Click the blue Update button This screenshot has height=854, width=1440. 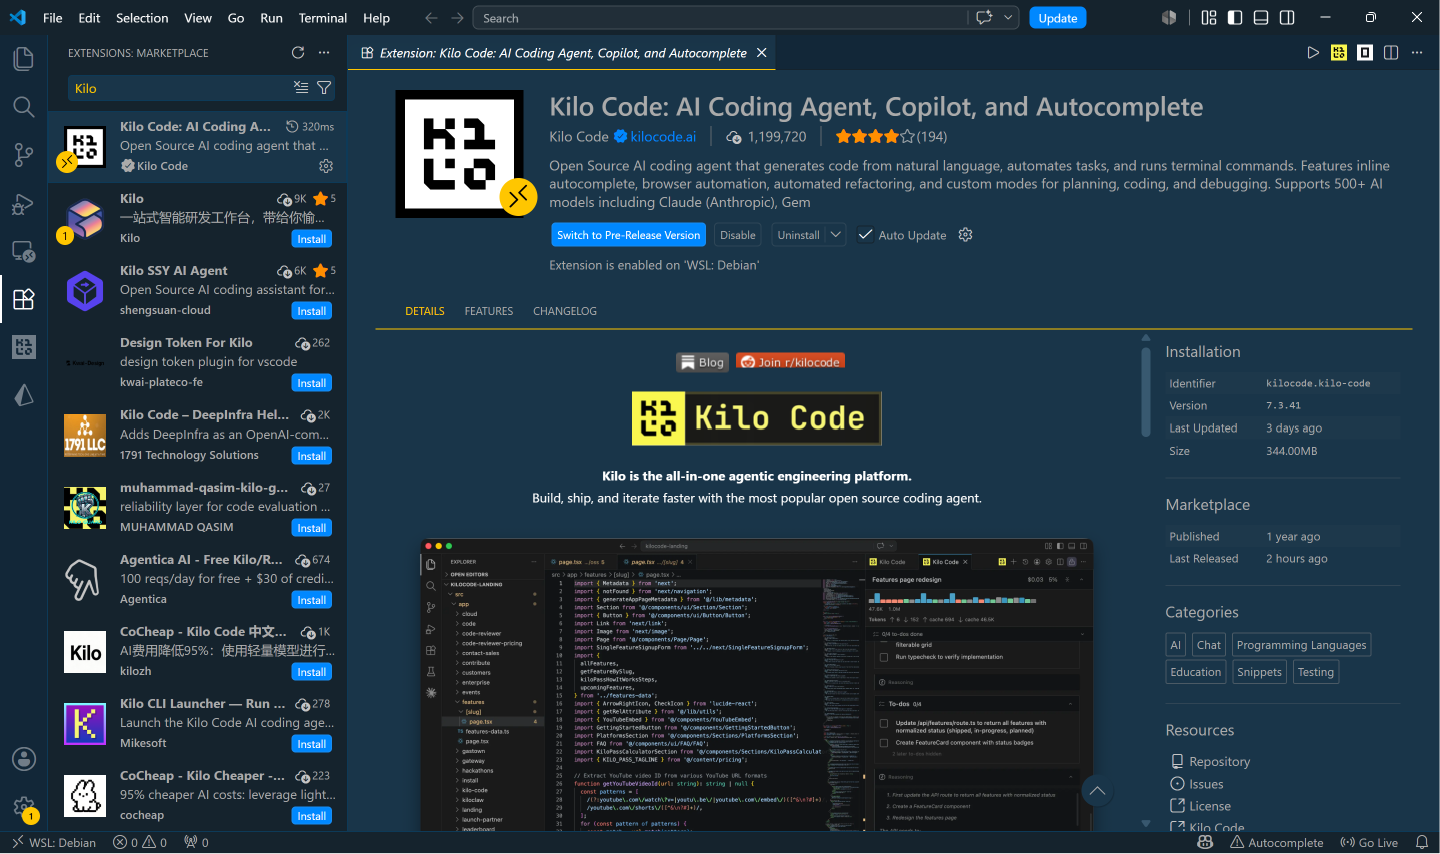coord(1058,18)
